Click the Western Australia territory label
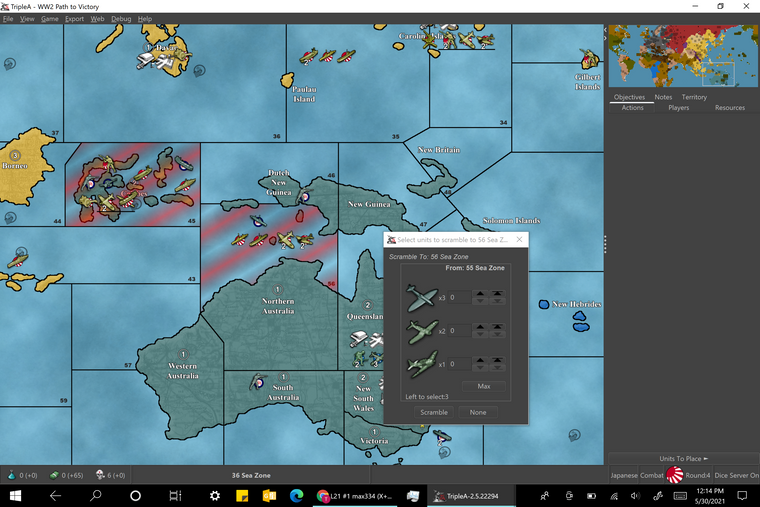 coord(183,371)
